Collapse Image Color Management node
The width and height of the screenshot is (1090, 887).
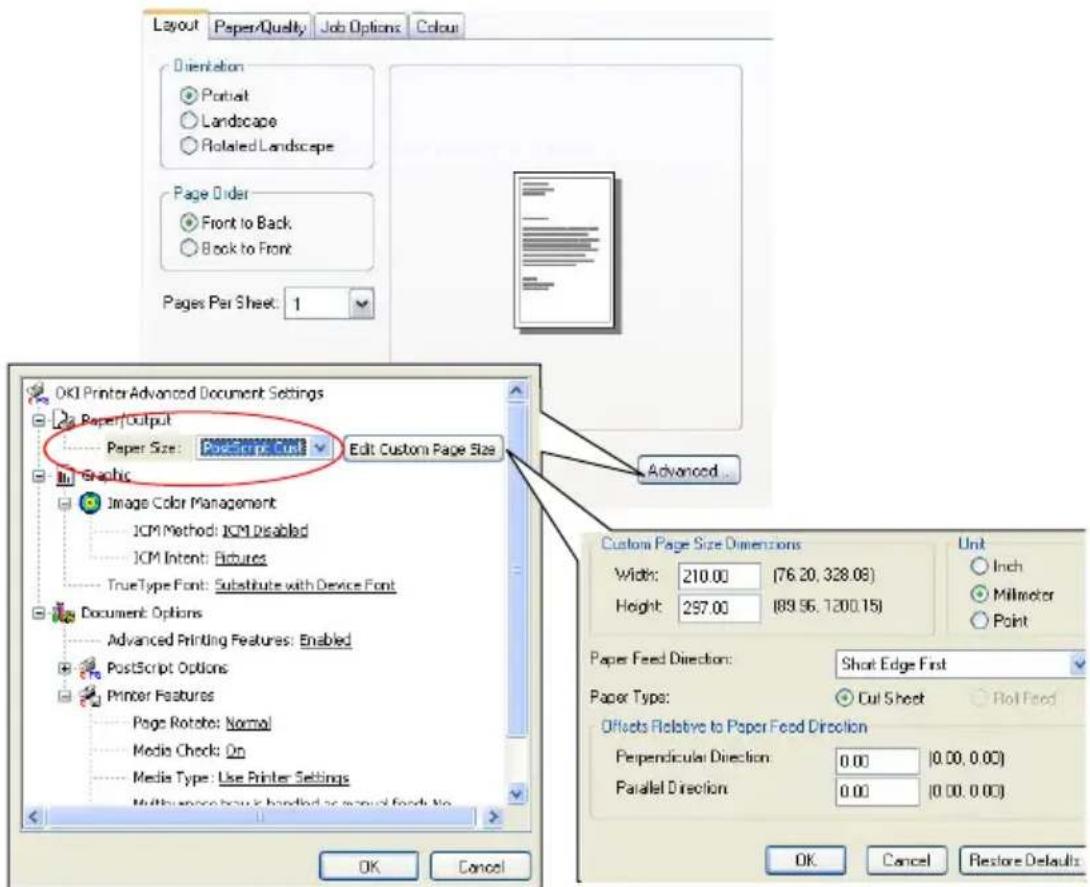(65, 503)
